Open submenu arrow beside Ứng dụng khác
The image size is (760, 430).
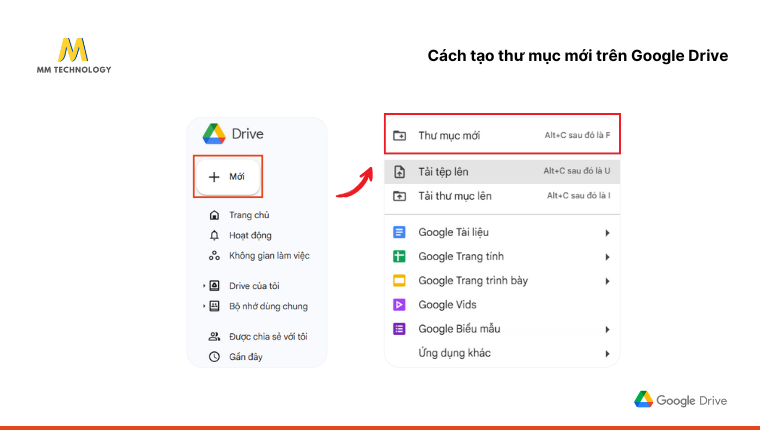[x=607, y=354]
